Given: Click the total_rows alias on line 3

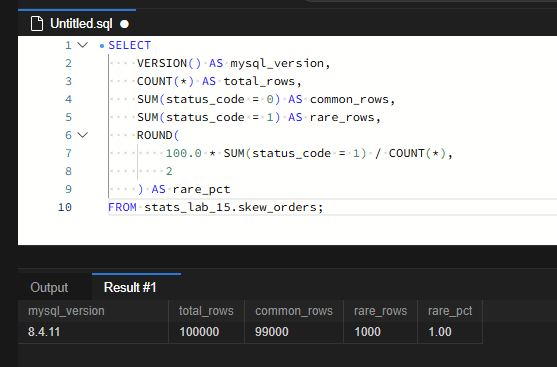Looking at the screenshot, I should 259,81.
